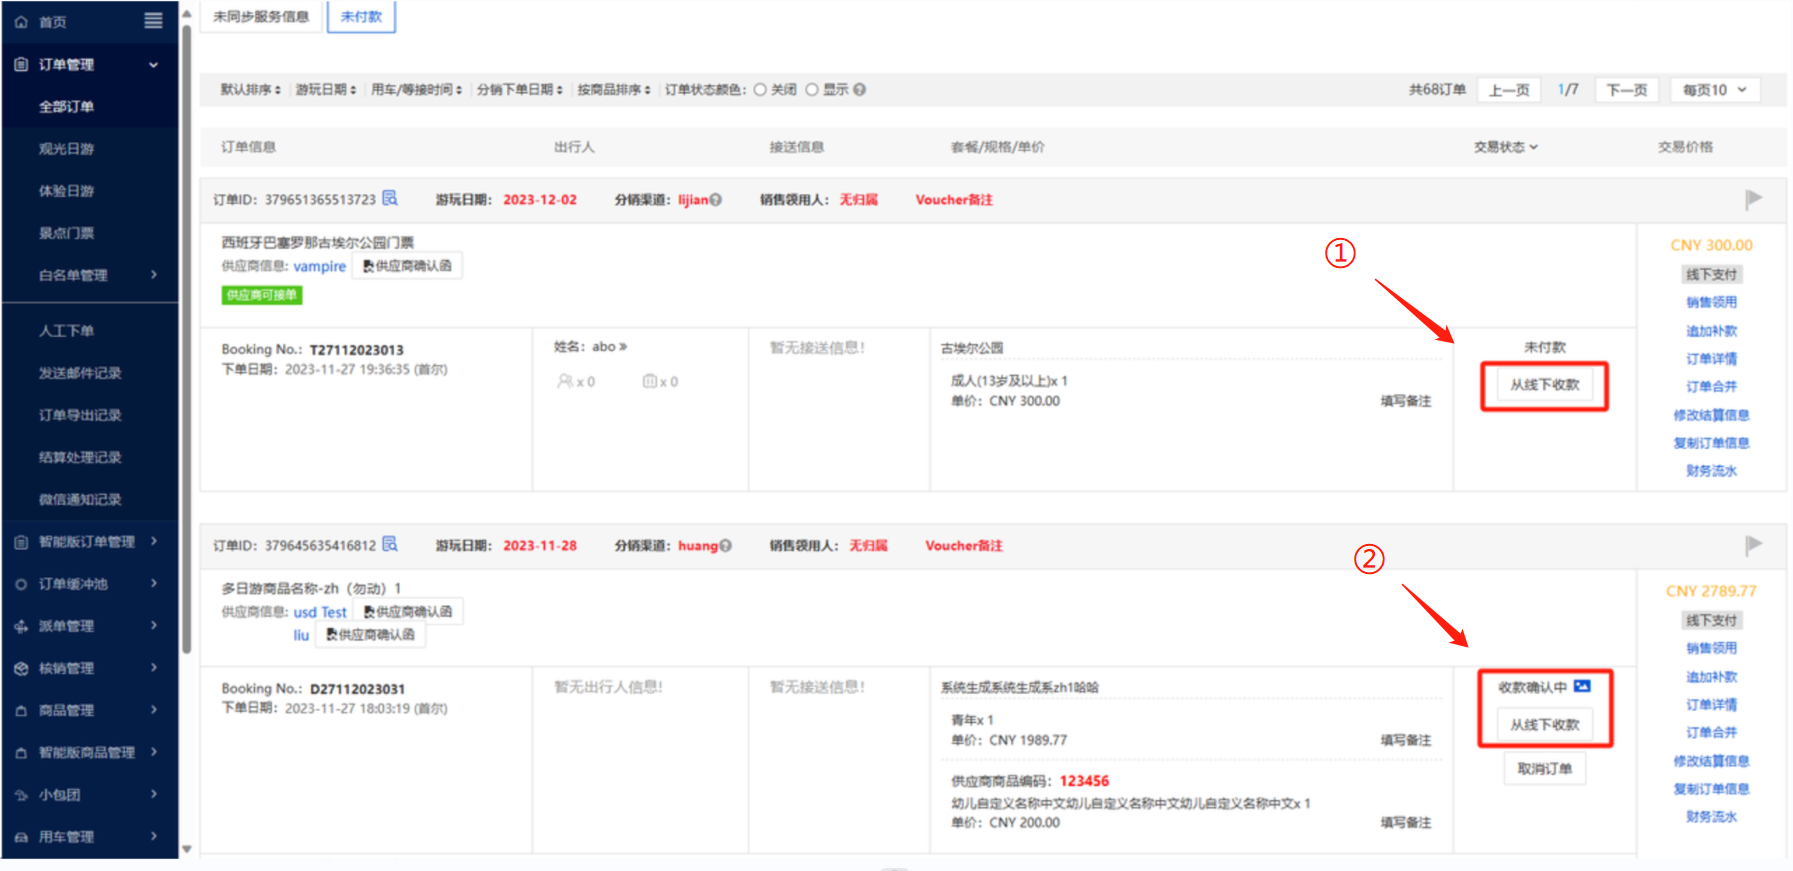Select the 关闭 radio for order status color
The image size is (1793, 871).
click(x=760, y=90)
